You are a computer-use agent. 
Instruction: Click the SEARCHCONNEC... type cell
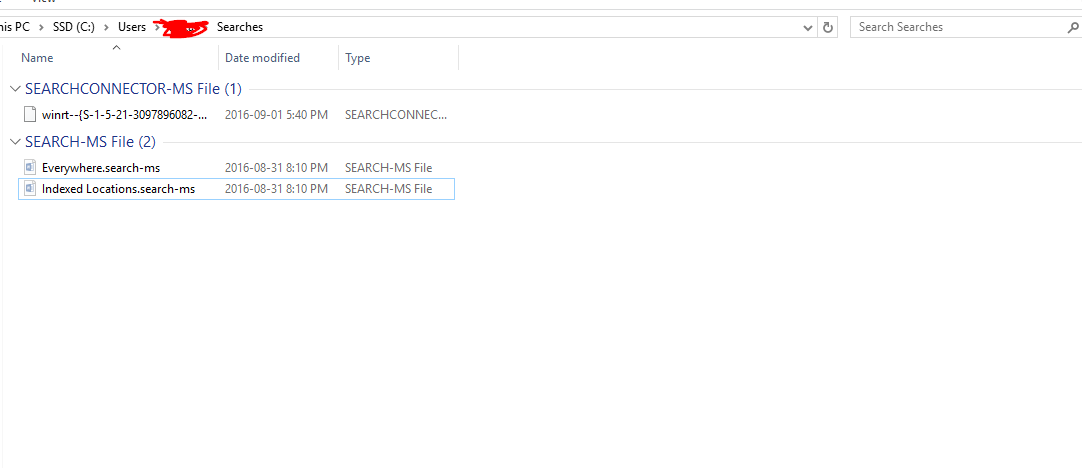coord(396,115)
